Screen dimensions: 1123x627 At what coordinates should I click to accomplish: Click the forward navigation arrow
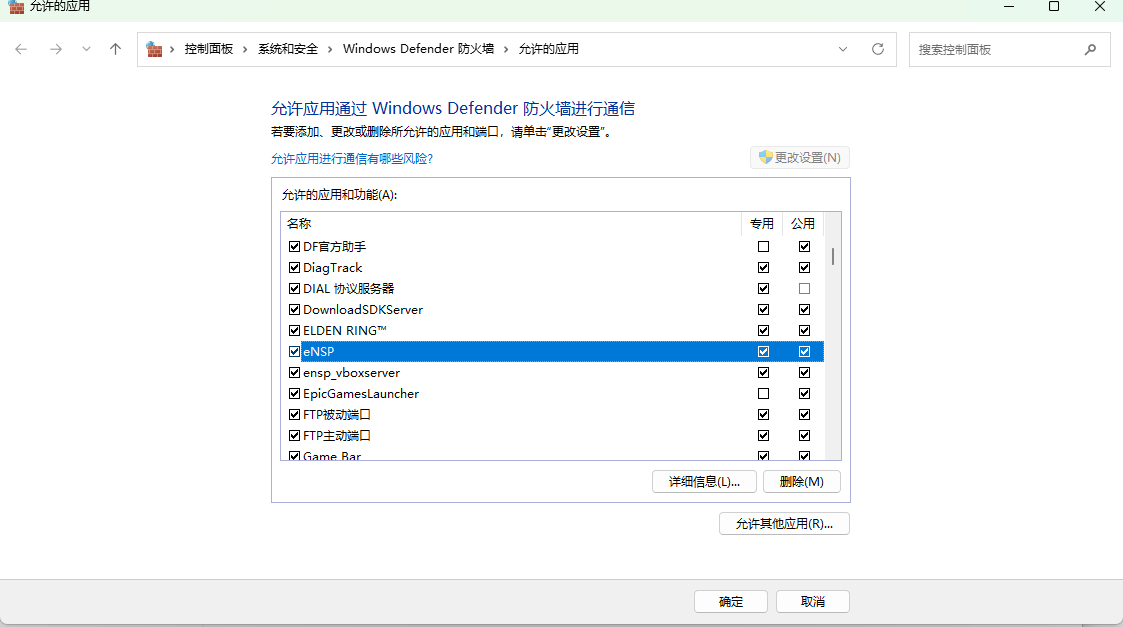point(56,48)
